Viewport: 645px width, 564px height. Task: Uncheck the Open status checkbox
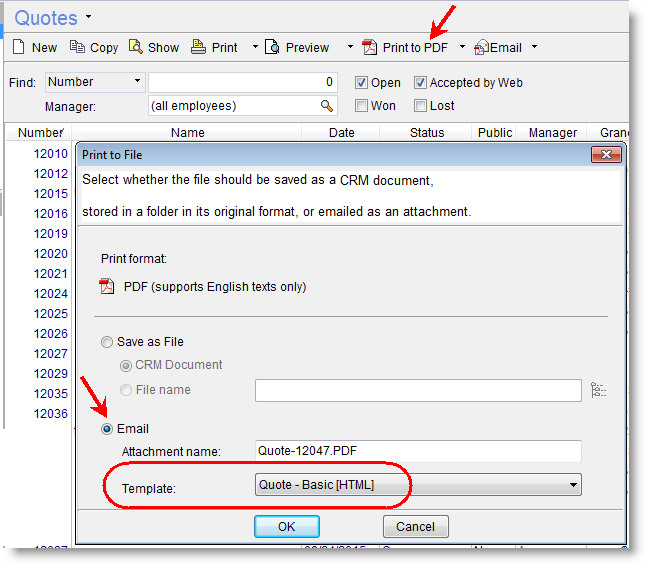click(x=361, y=83)
